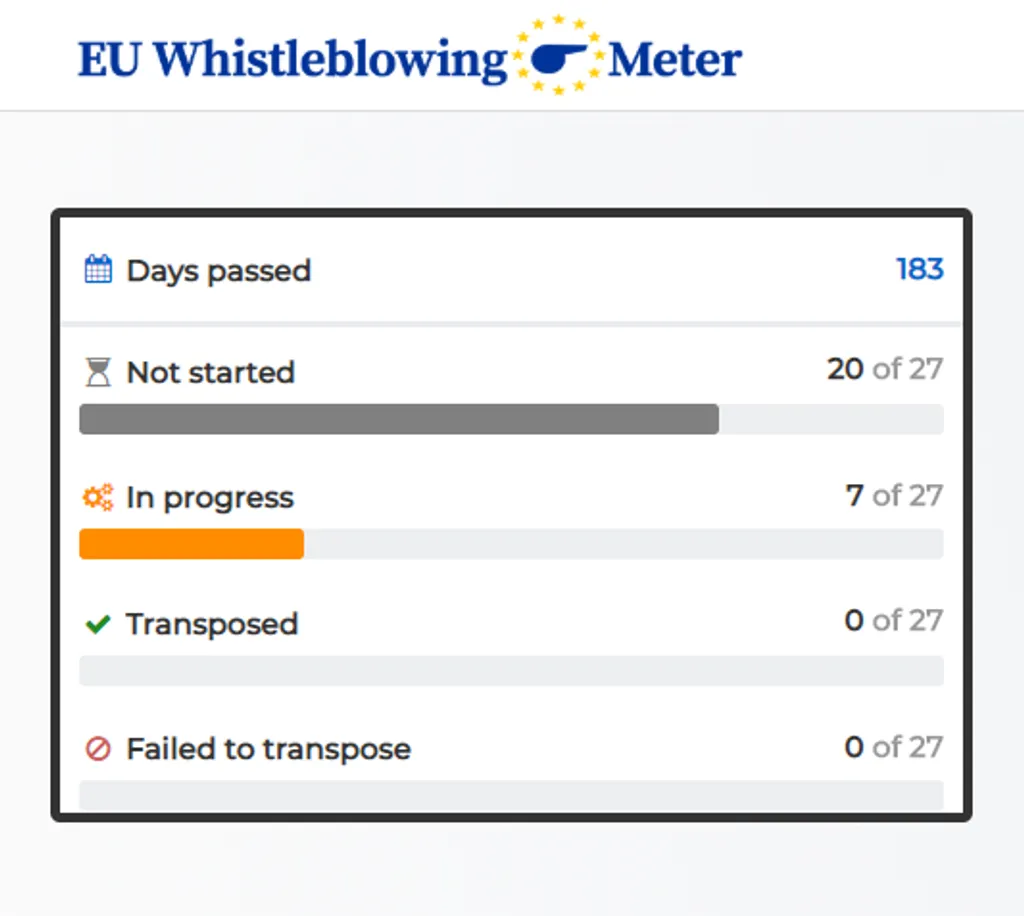Click the orange In progress progress bar
Viewport: 1024px width, 916px height.
point(190,544)
